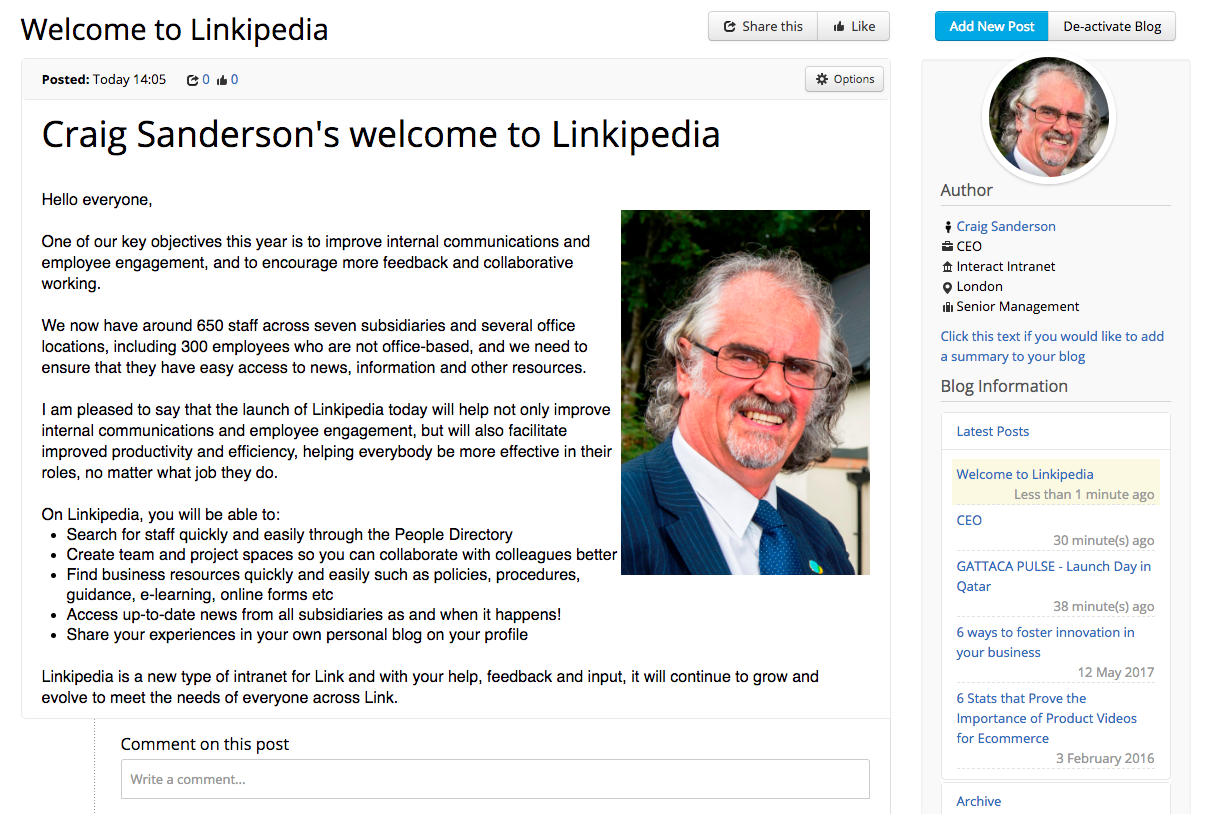Click Add New Post

pyautogui.click(x=991, y=26)
